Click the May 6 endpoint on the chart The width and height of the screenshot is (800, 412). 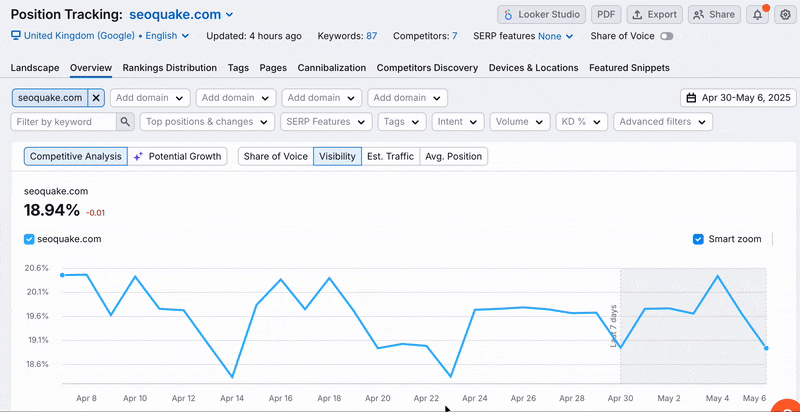click(766, 348)
